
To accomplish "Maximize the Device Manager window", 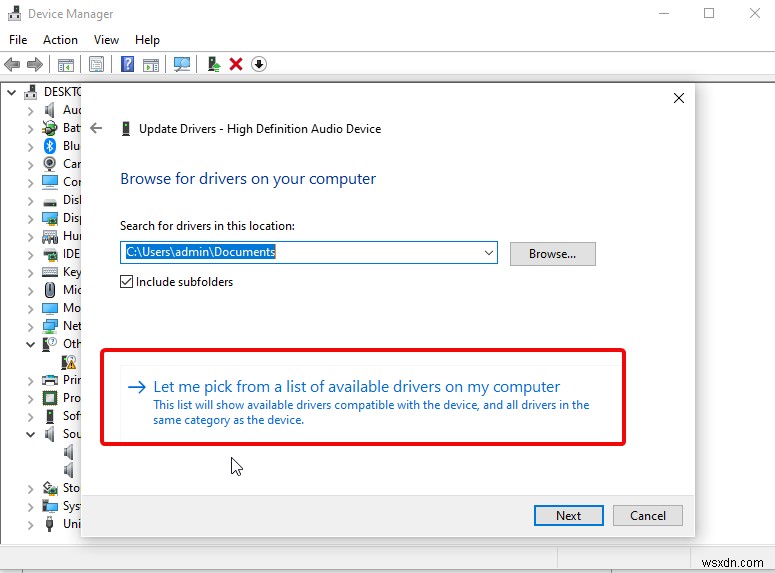I will point(709,13).
